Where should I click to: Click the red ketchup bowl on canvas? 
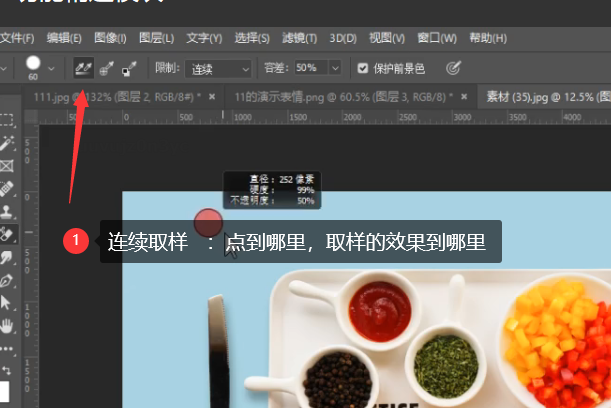pyautogui.click(x=380, y=311)
